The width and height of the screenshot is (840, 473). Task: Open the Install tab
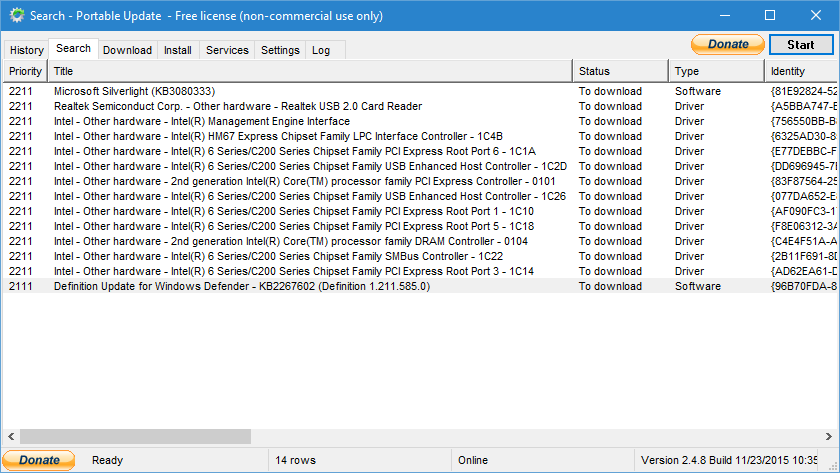(x=178, y=50)
